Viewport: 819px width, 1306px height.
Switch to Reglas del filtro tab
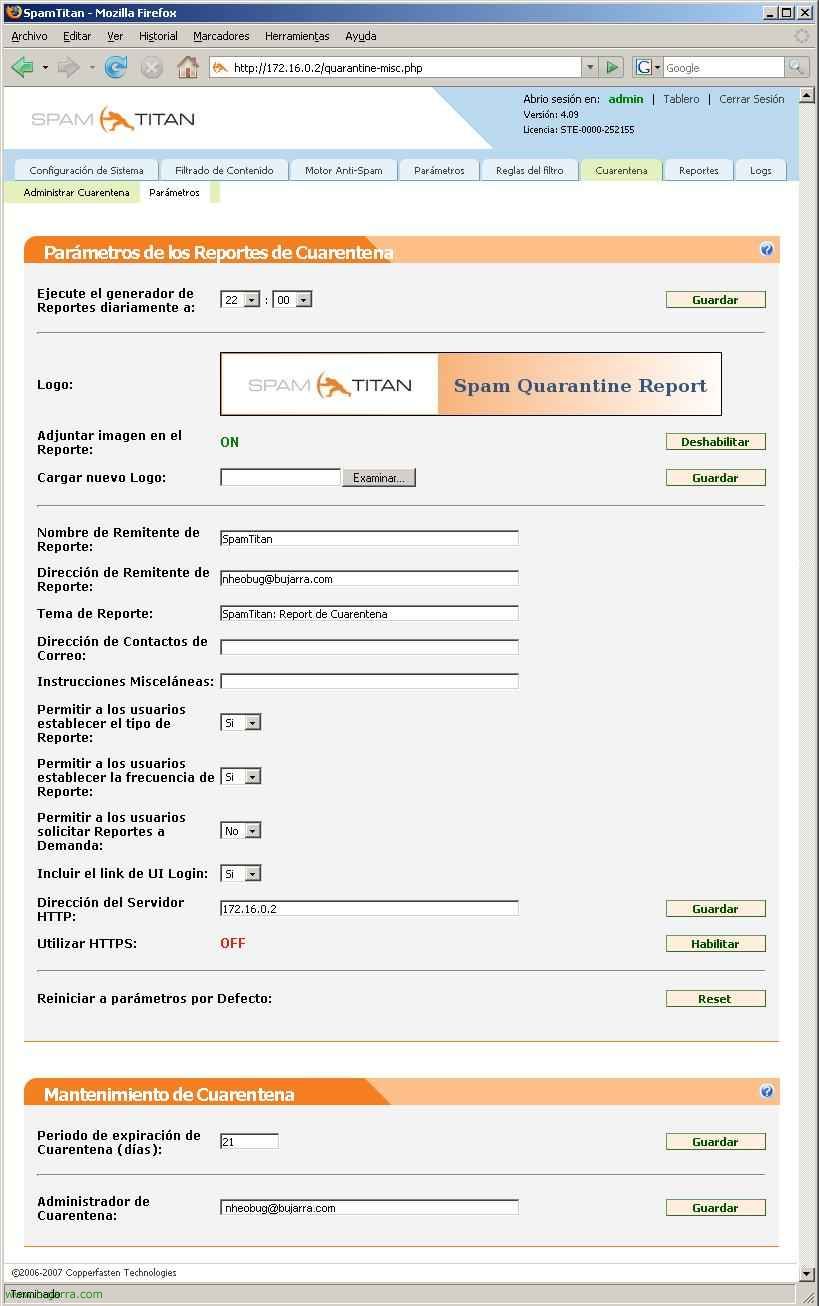529,170
